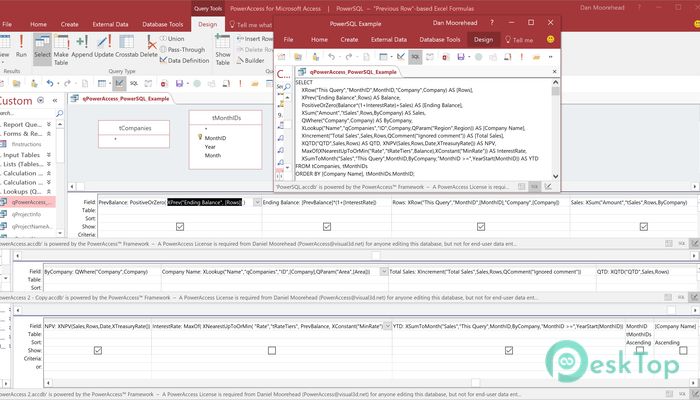700x400 pixels.
Task: Click navigation pane scrollbar down arrow
Action: 60,233
